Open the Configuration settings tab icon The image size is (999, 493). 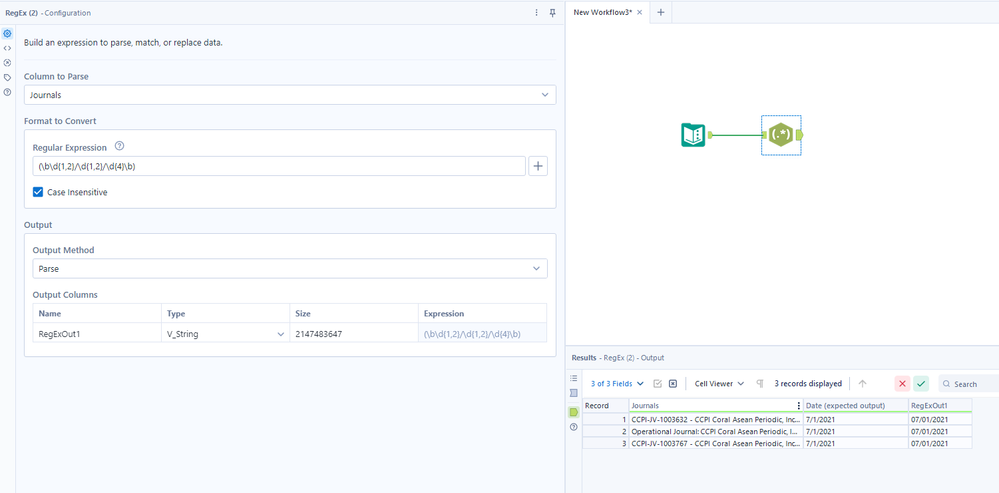[x=8, y=33]
